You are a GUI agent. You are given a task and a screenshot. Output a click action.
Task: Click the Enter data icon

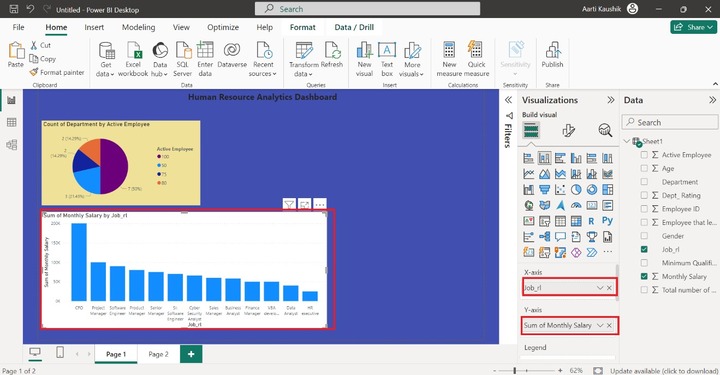click(205, 59)
